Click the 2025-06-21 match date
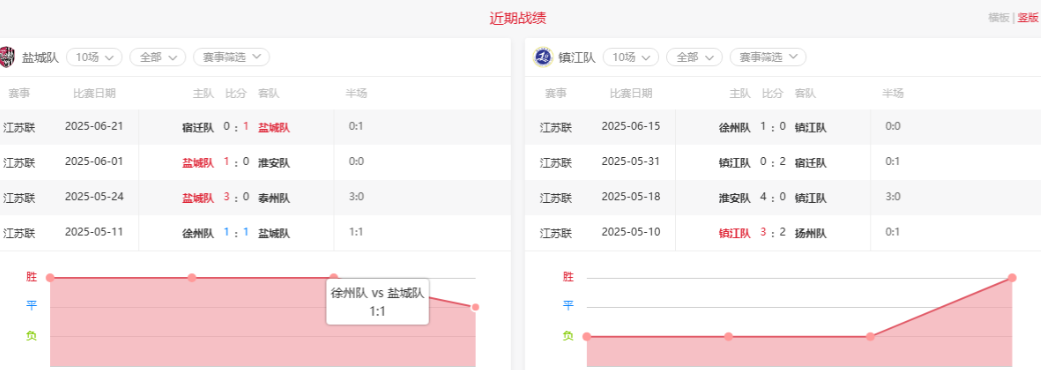1041x370 pixels. coord(94,126)
